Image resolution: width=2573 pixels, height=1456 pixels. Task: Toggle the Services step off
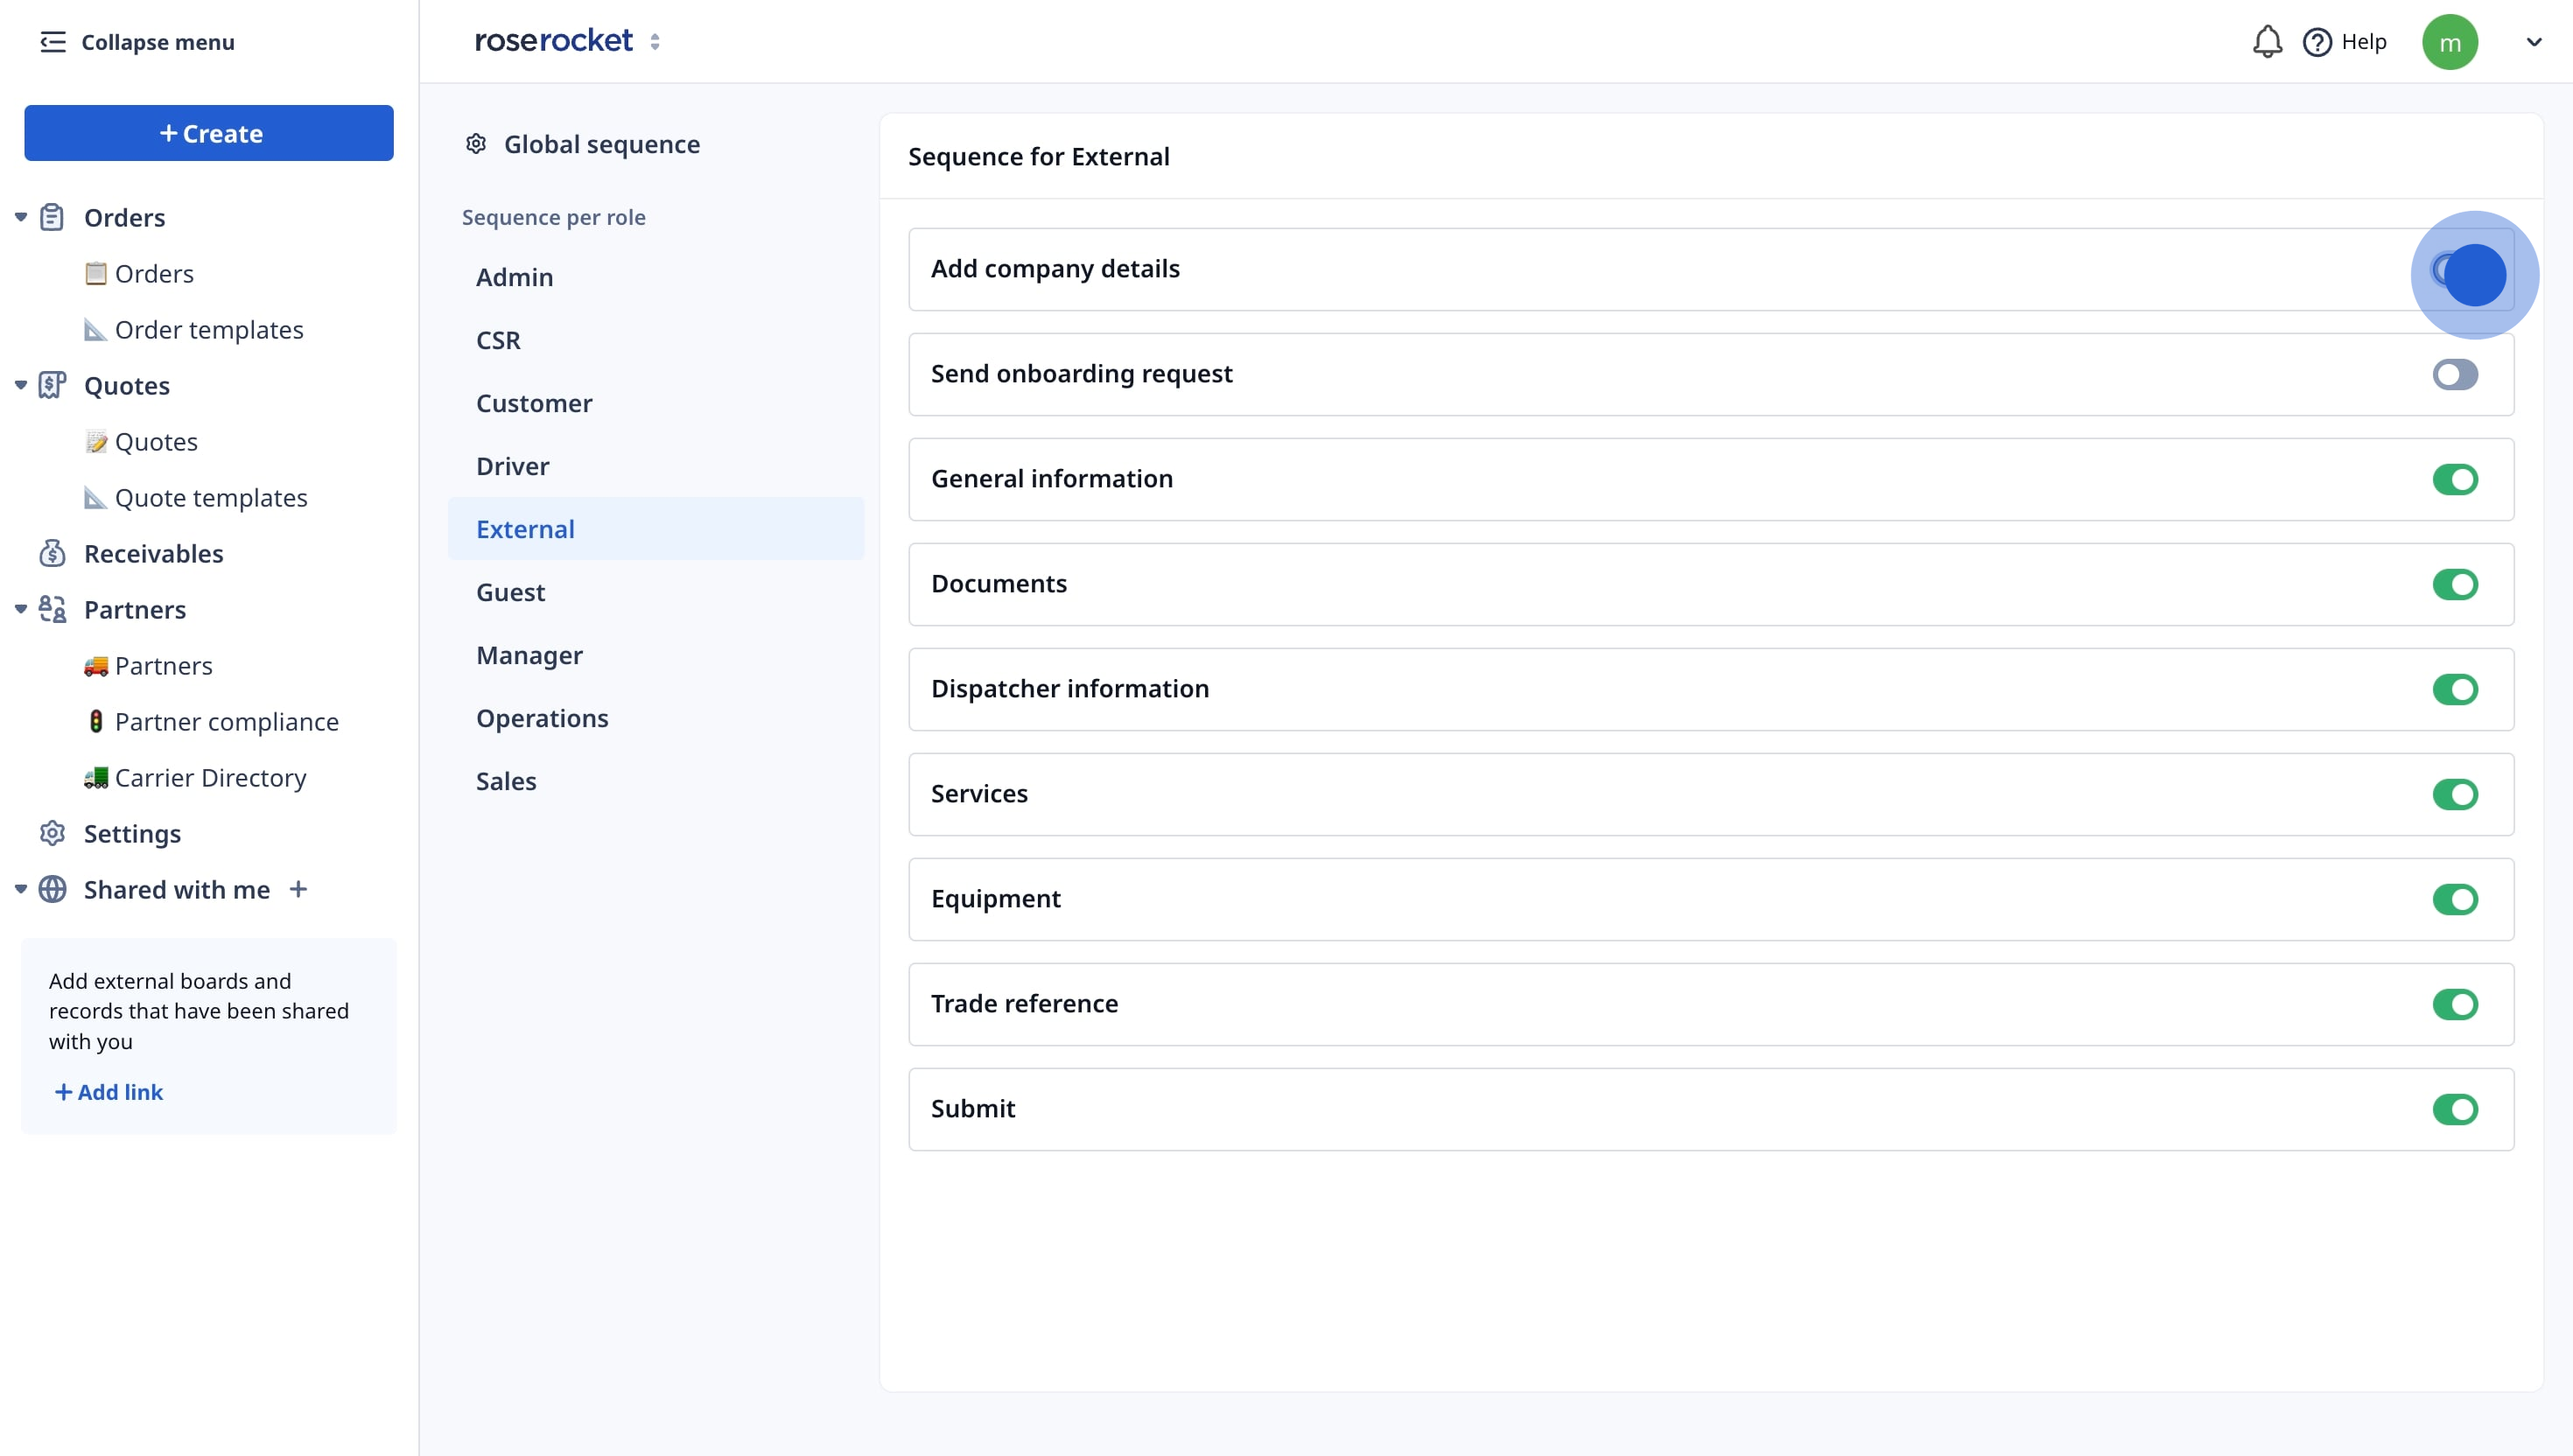[2455, 795]
